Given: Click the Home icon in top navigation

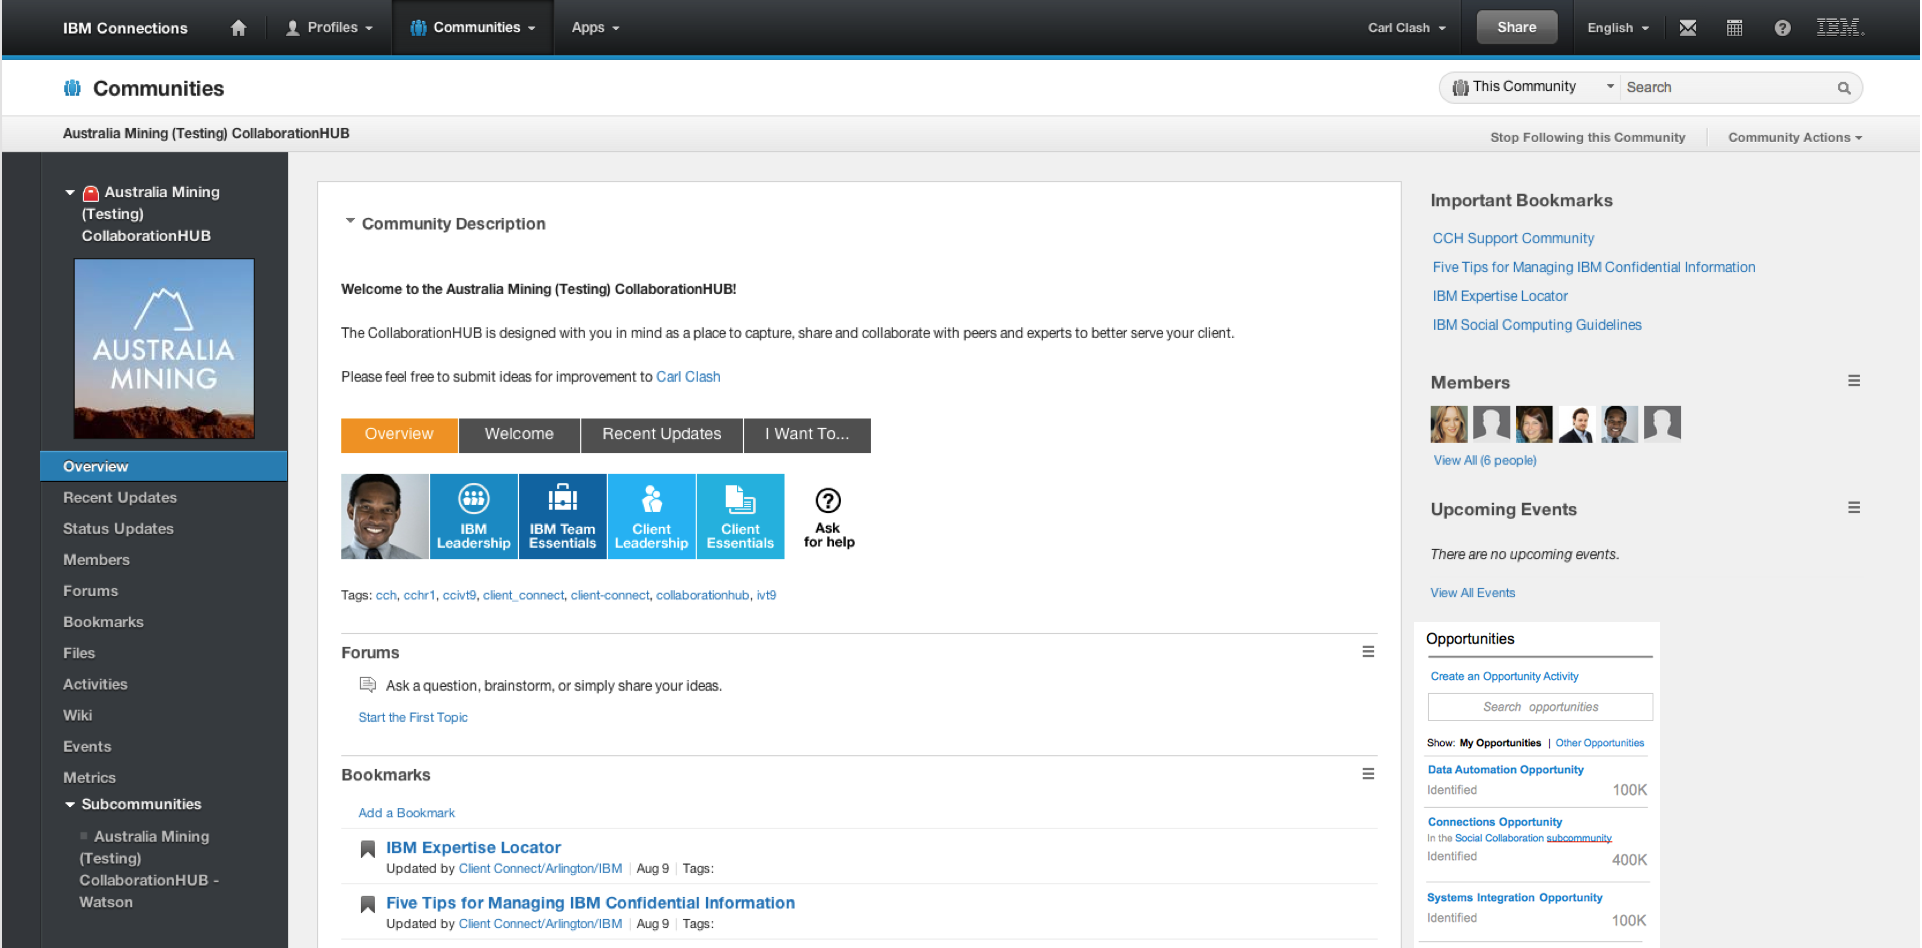Looking at the screenshot, I should tap(238, 28).
